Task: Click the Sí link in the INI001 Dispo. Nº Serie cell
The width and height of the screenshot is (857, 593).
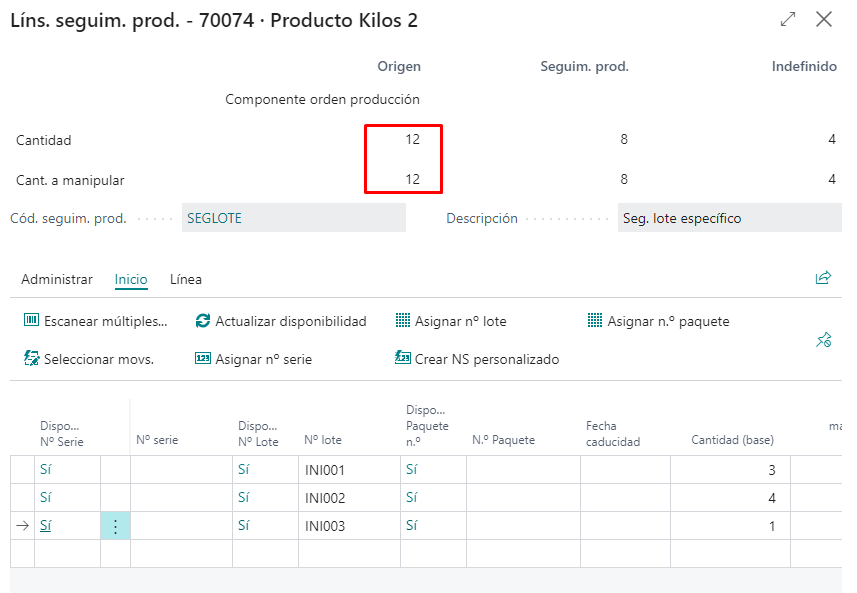Action: point(46,470)
